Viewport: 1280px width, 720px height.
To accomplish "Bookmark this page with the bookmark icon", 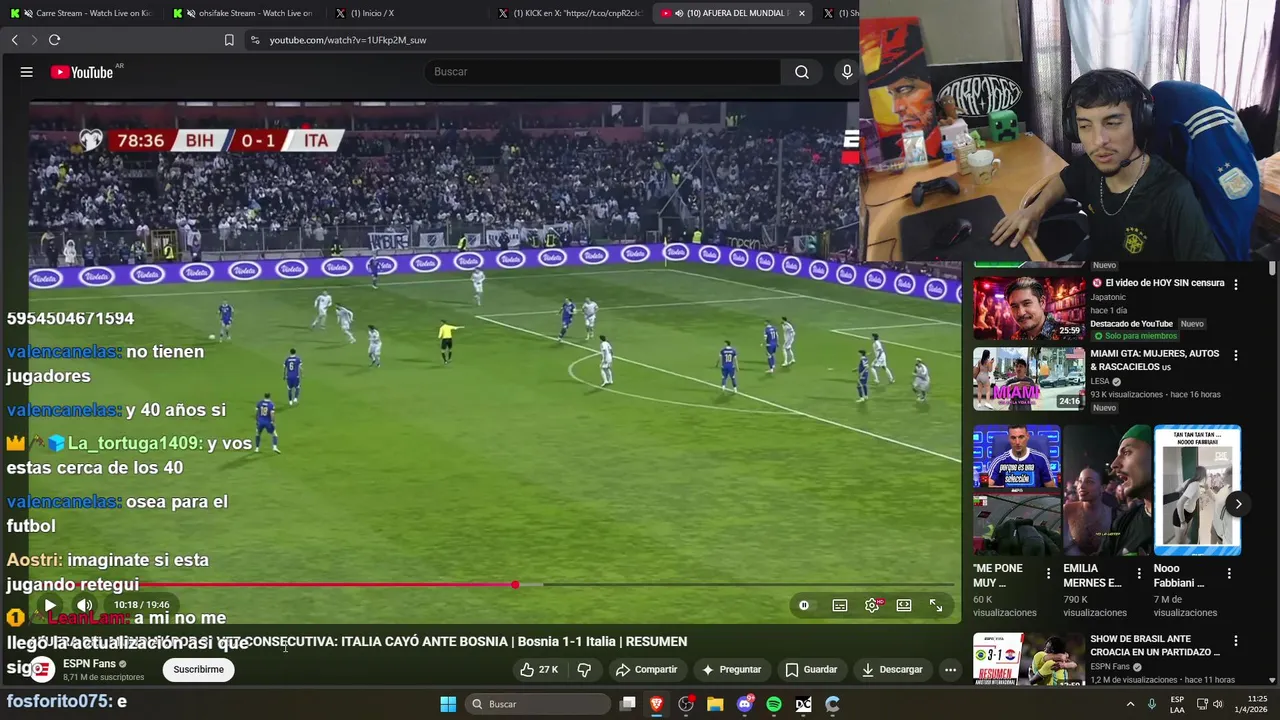I will point(229,40).
